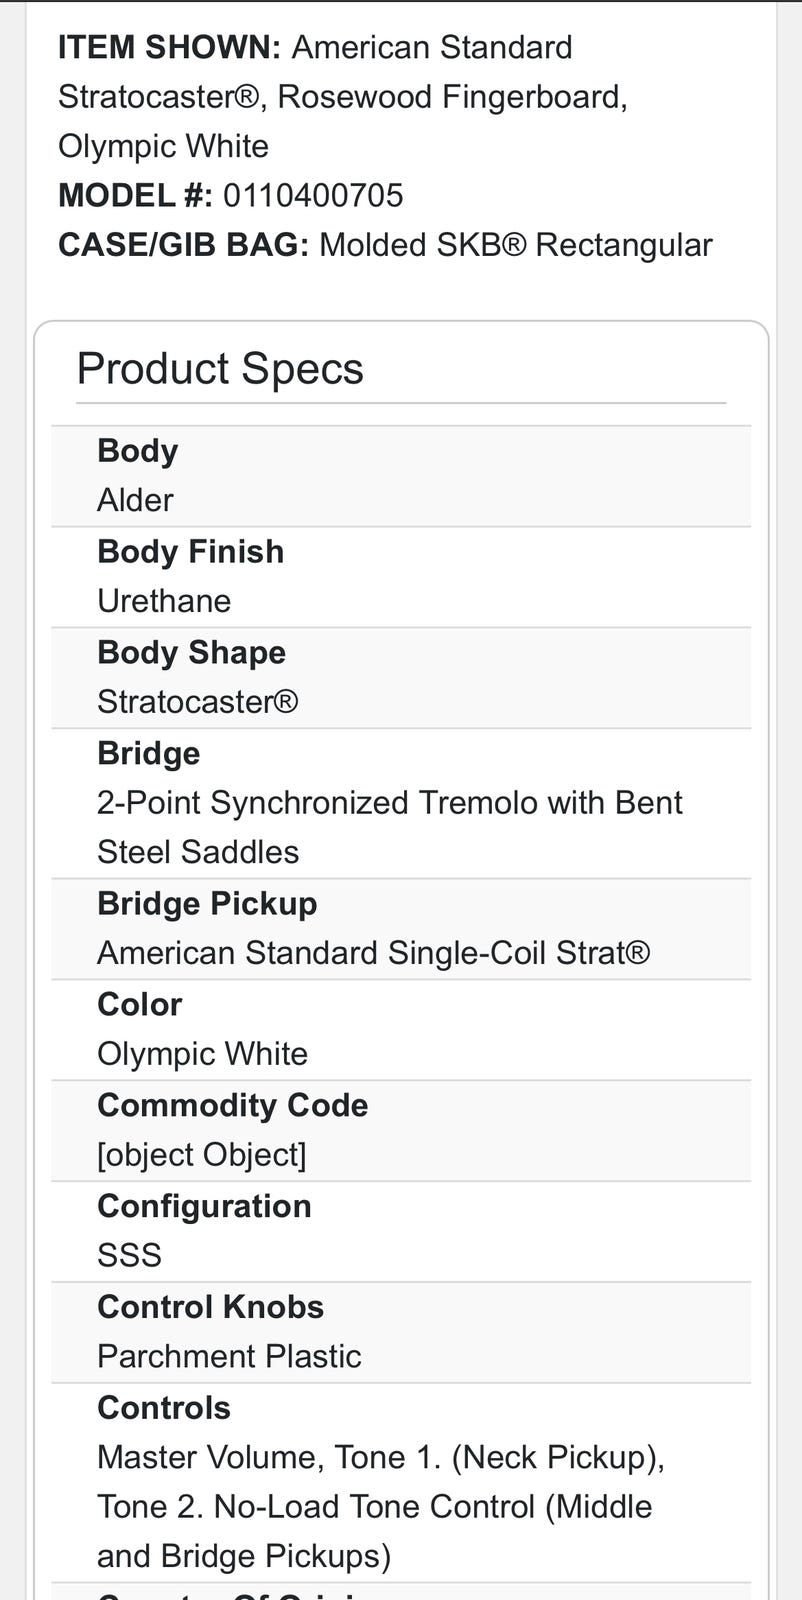Image resolution: width=802 pixels, height=1600 pixels.
Task: Click the [object Object] value
Action: (x=201, y=1155)
